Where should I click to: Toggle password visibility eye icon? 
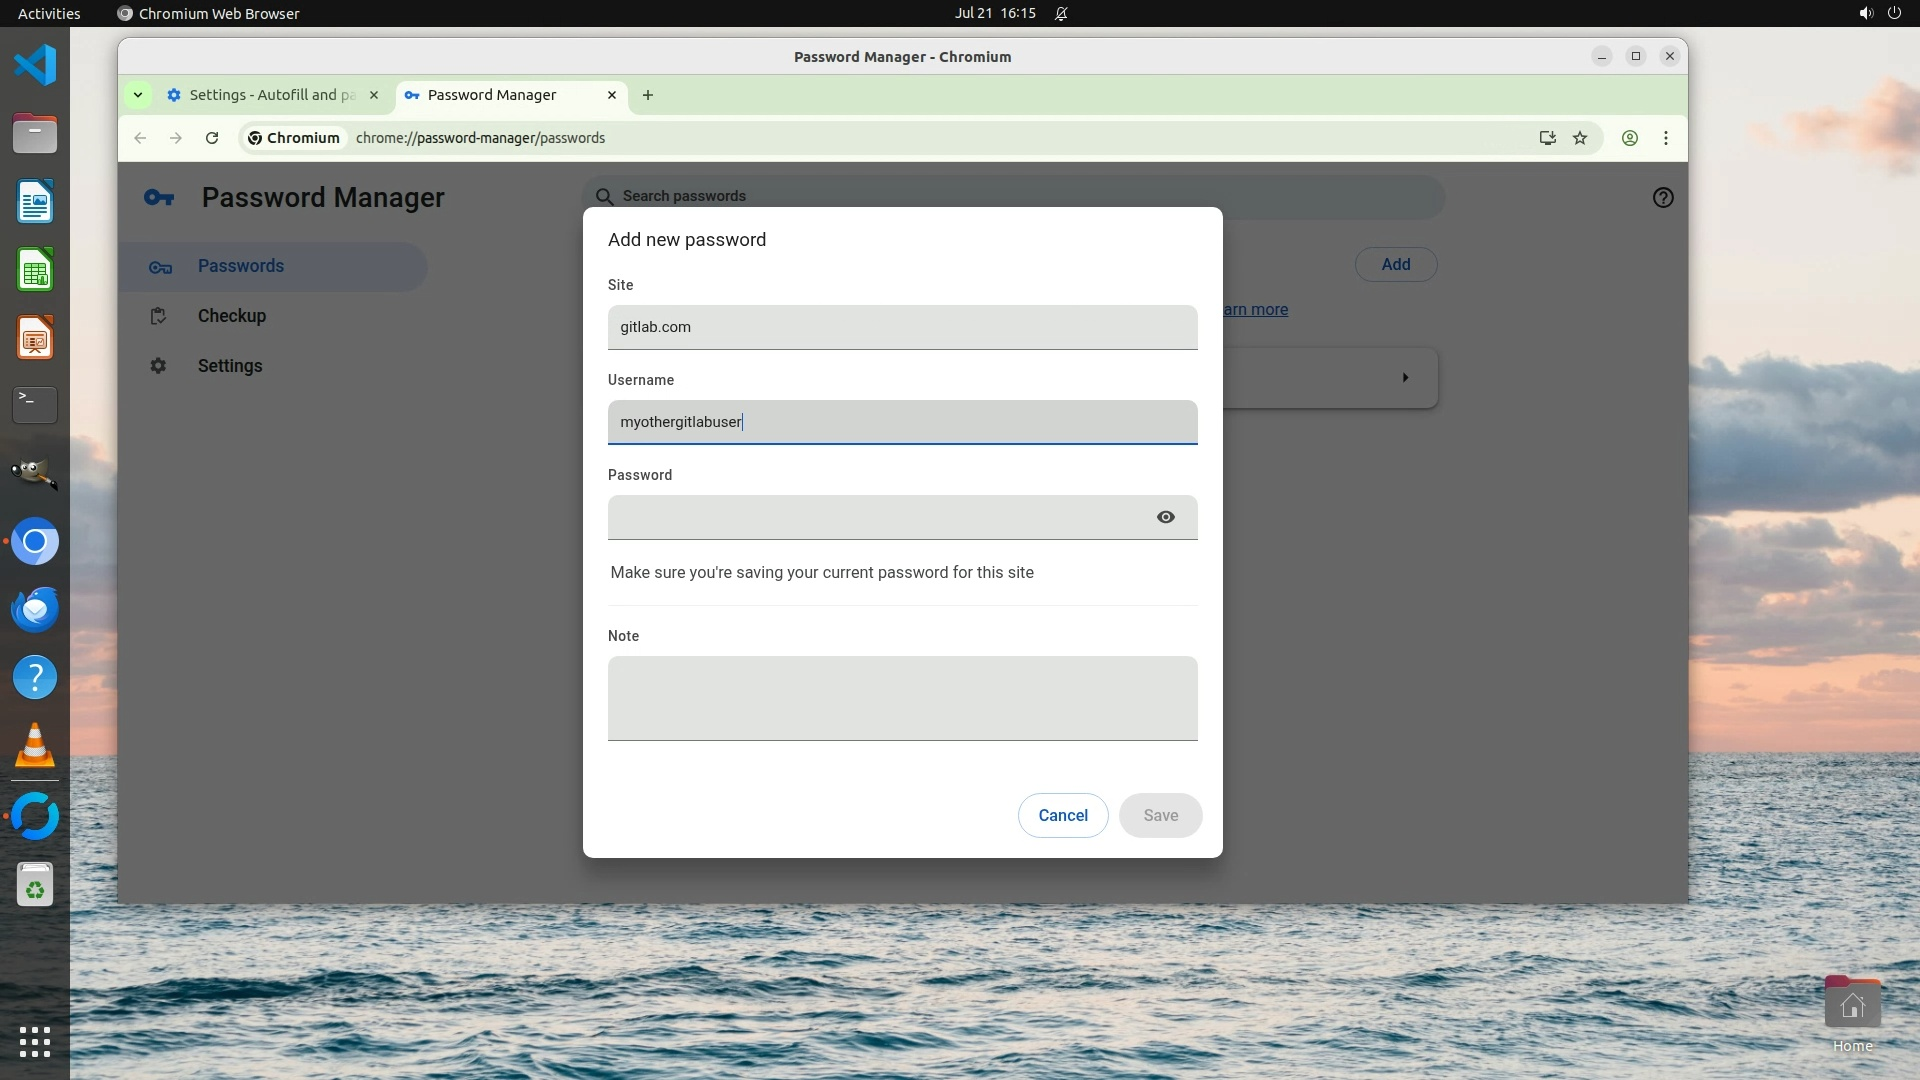1165,517
